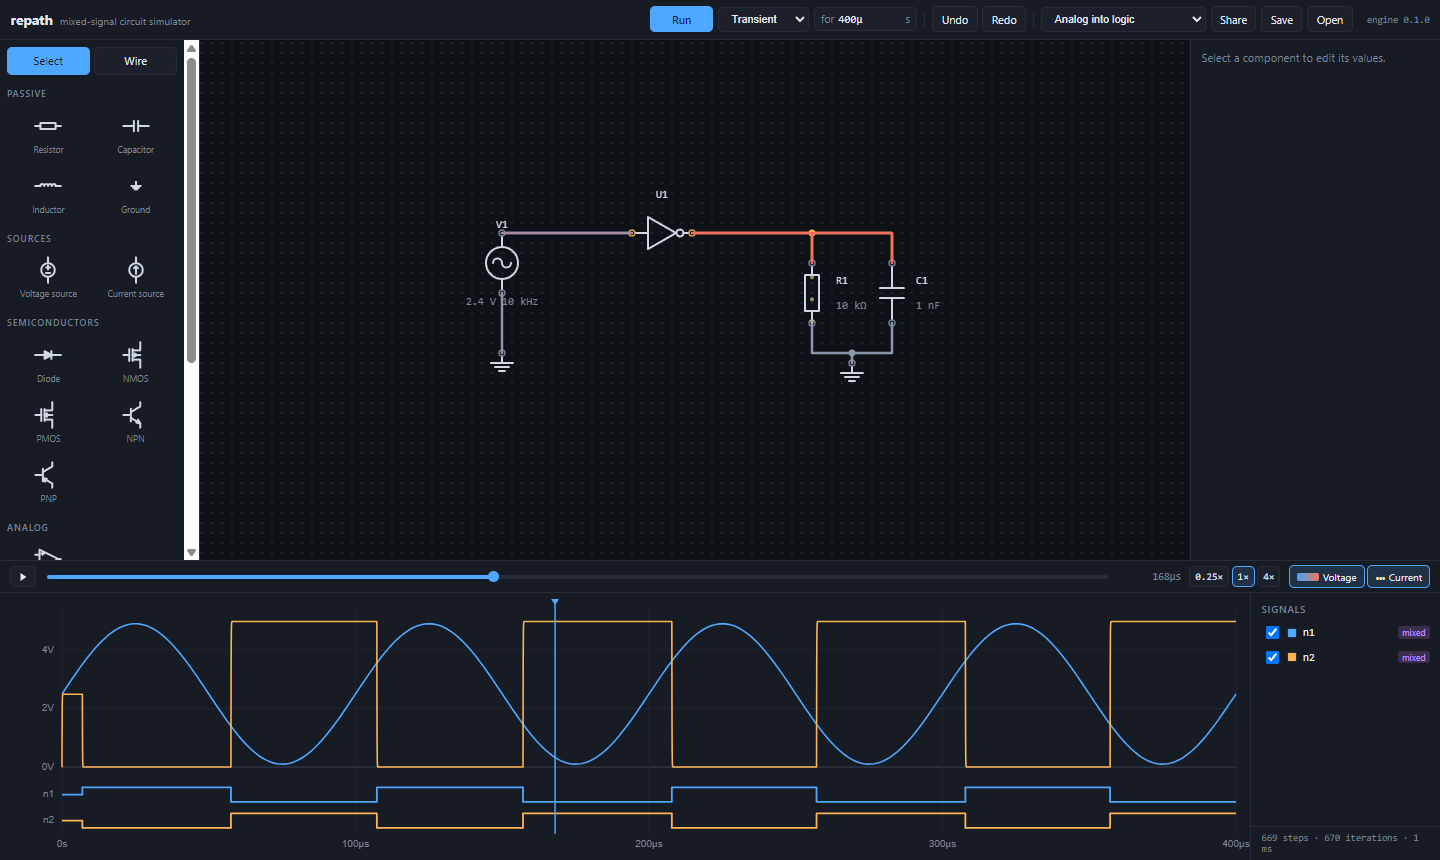Click the n2 mixed type badge
The width and height of the screenshot is (1440, 860).
(1413, 657)
